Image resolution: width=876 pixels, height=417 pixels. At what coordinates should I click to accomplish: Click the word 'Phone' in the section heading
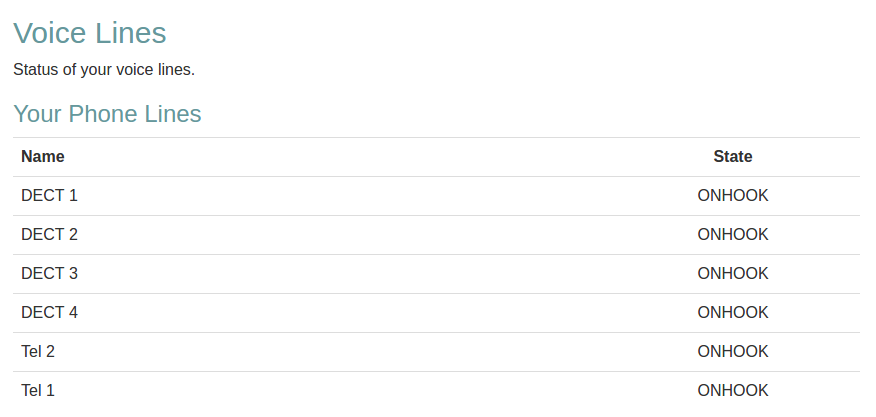pos(105,114)
